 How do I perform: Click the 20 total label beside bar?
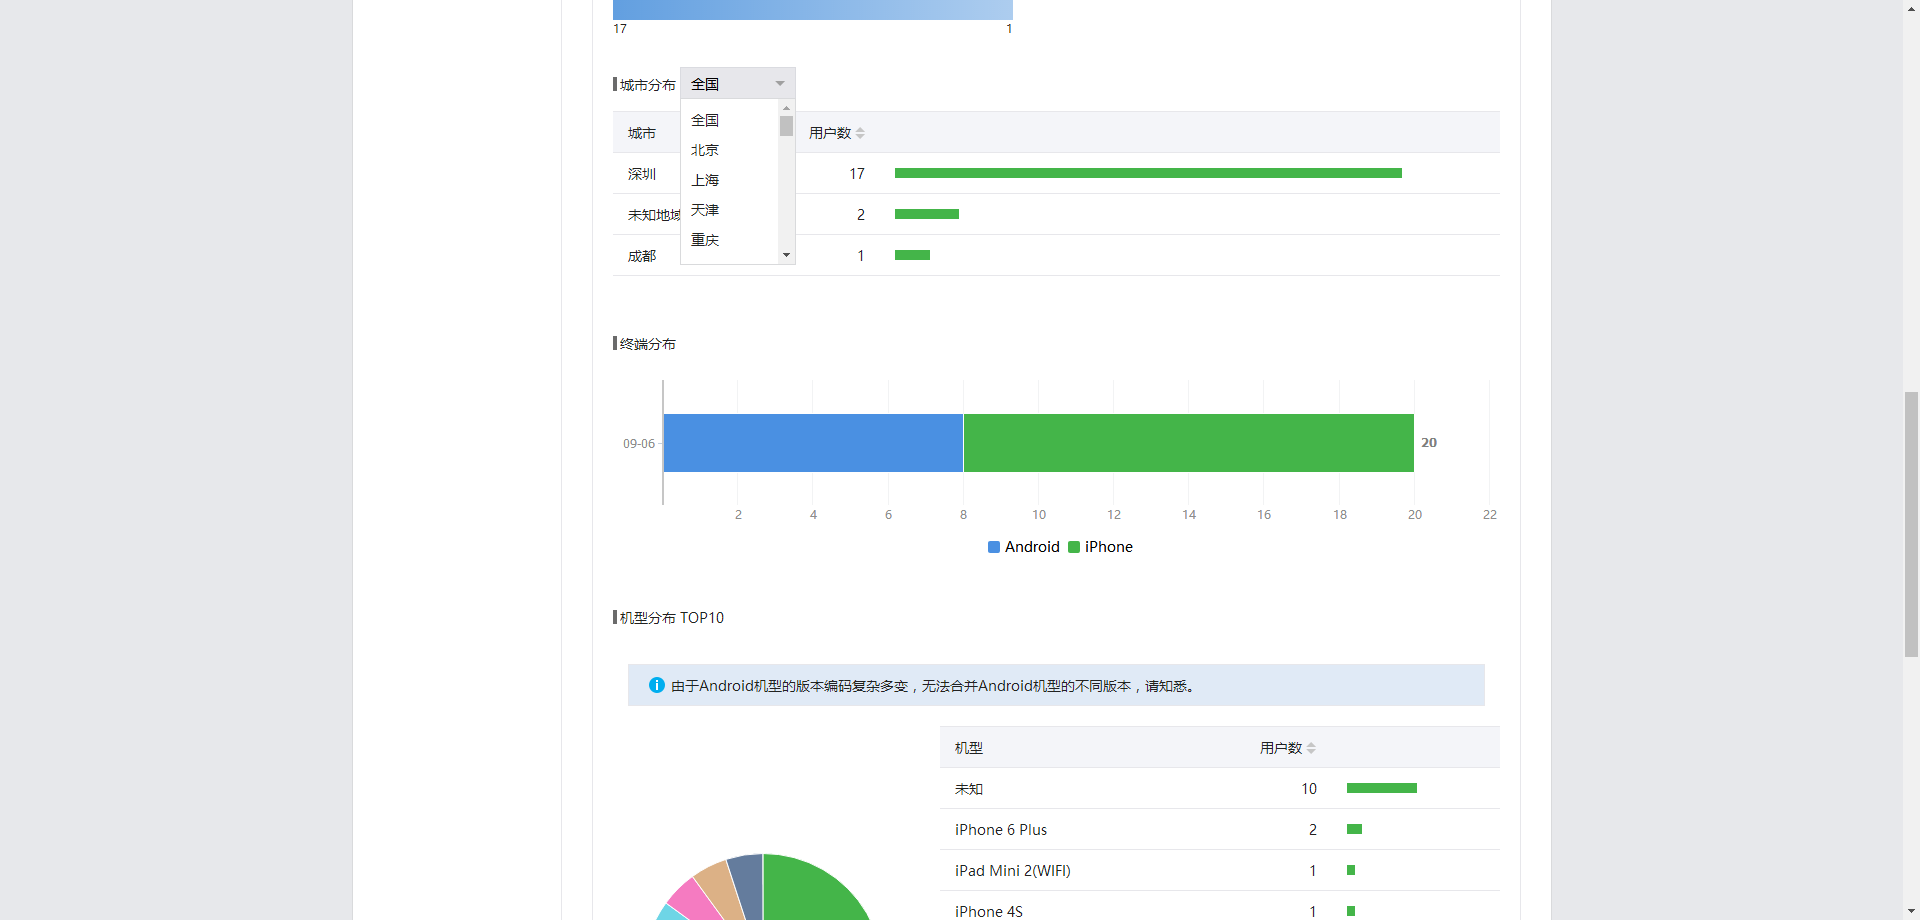(x=1429, y=442)
